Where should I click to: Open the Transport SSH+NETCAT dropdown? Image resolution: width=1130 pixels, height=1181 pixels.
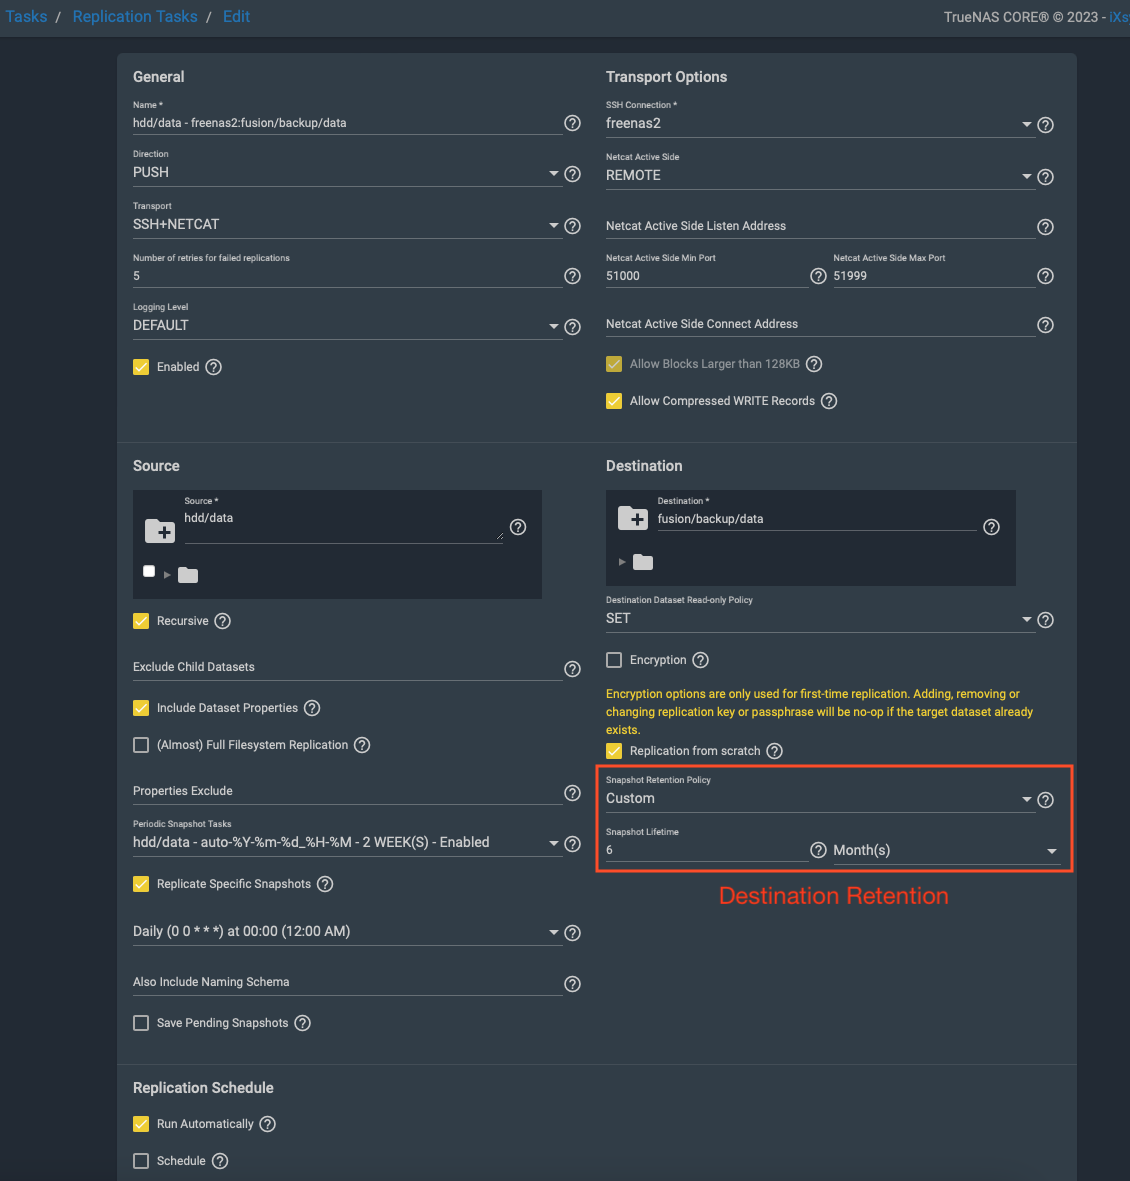pyautogui.click(x=340, y=225)
